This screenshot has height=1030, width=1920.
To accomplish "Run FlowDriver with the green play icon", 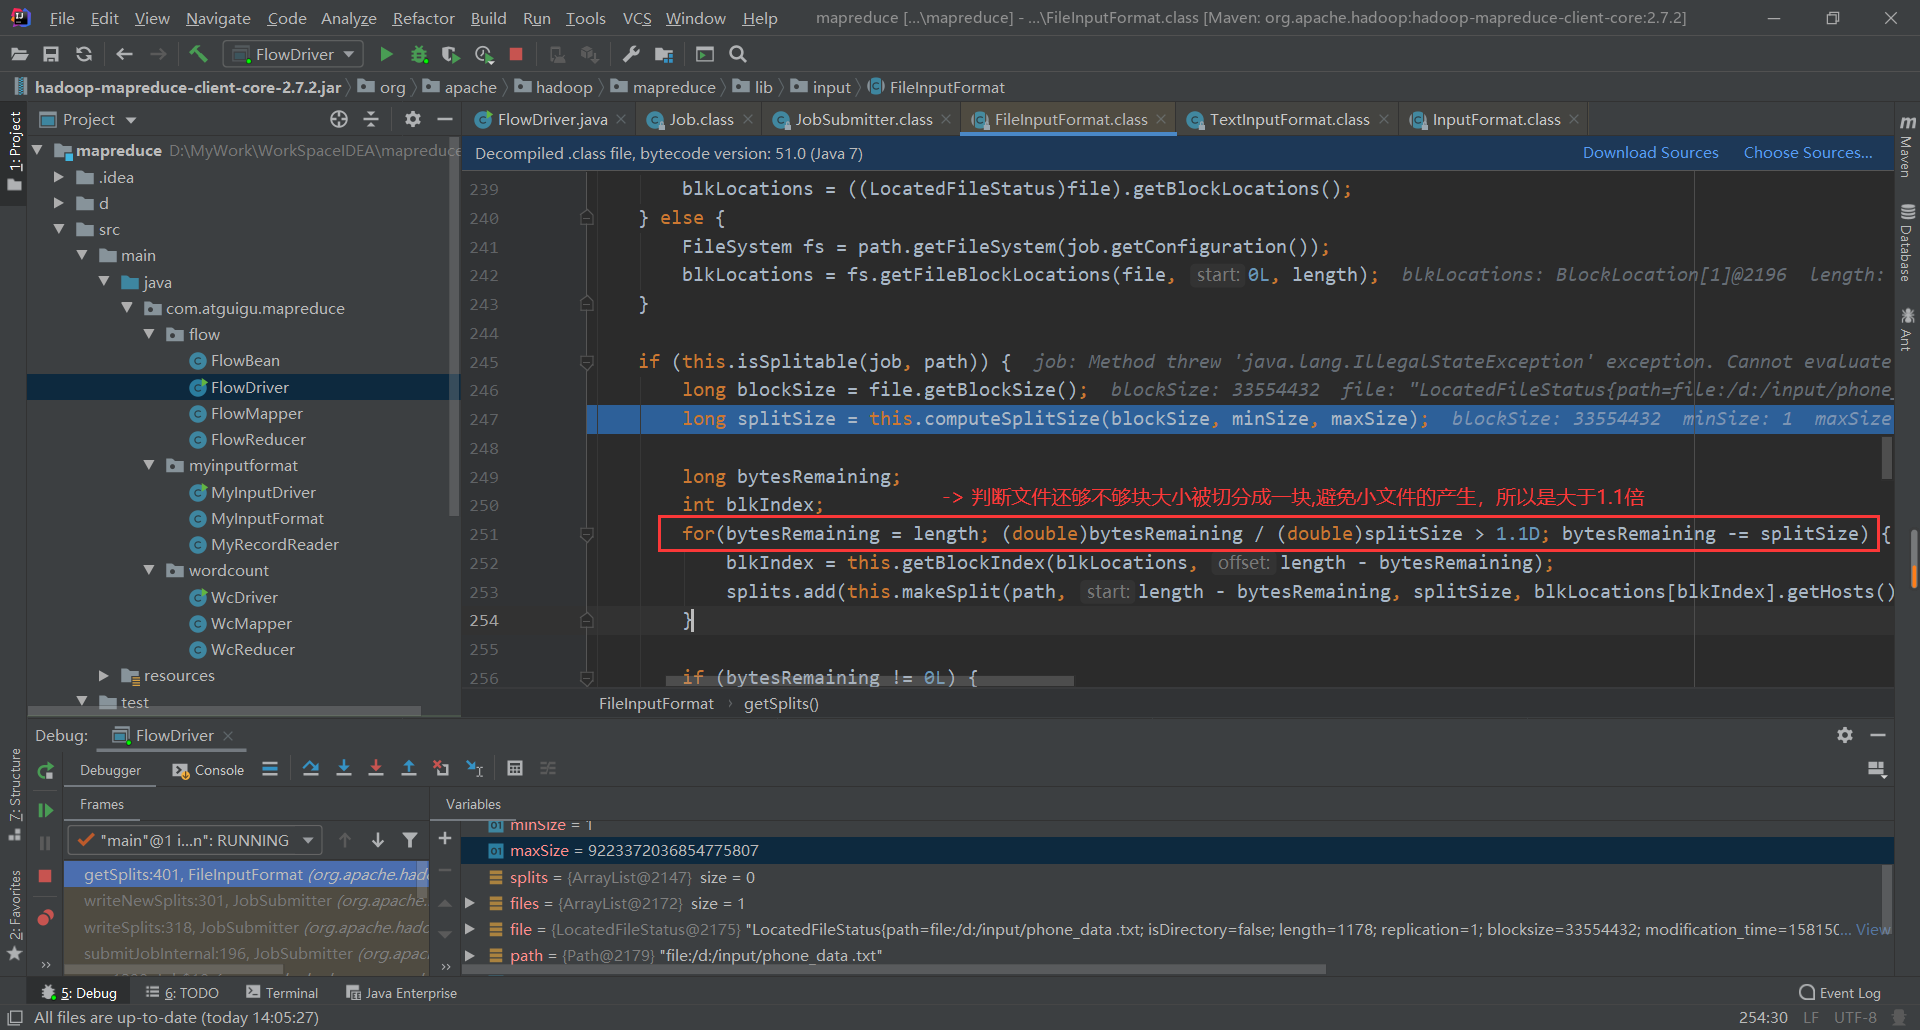I will coord(386,54).
